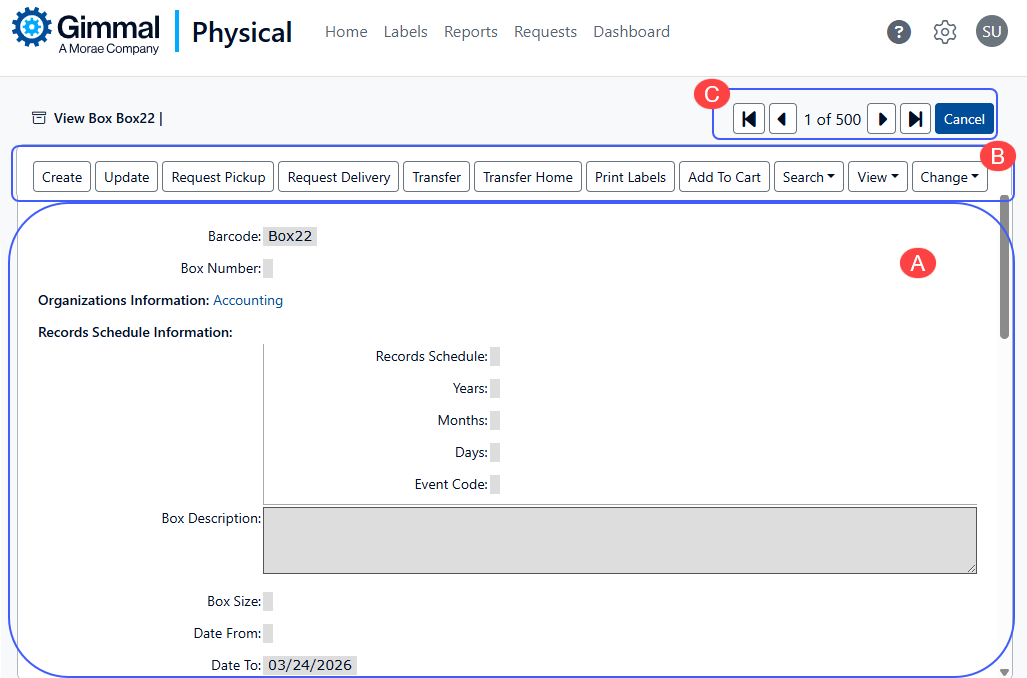Open the Reports menu item
Image resolution: width=1027 pixels, height=678 pixels.
(470, 32)
